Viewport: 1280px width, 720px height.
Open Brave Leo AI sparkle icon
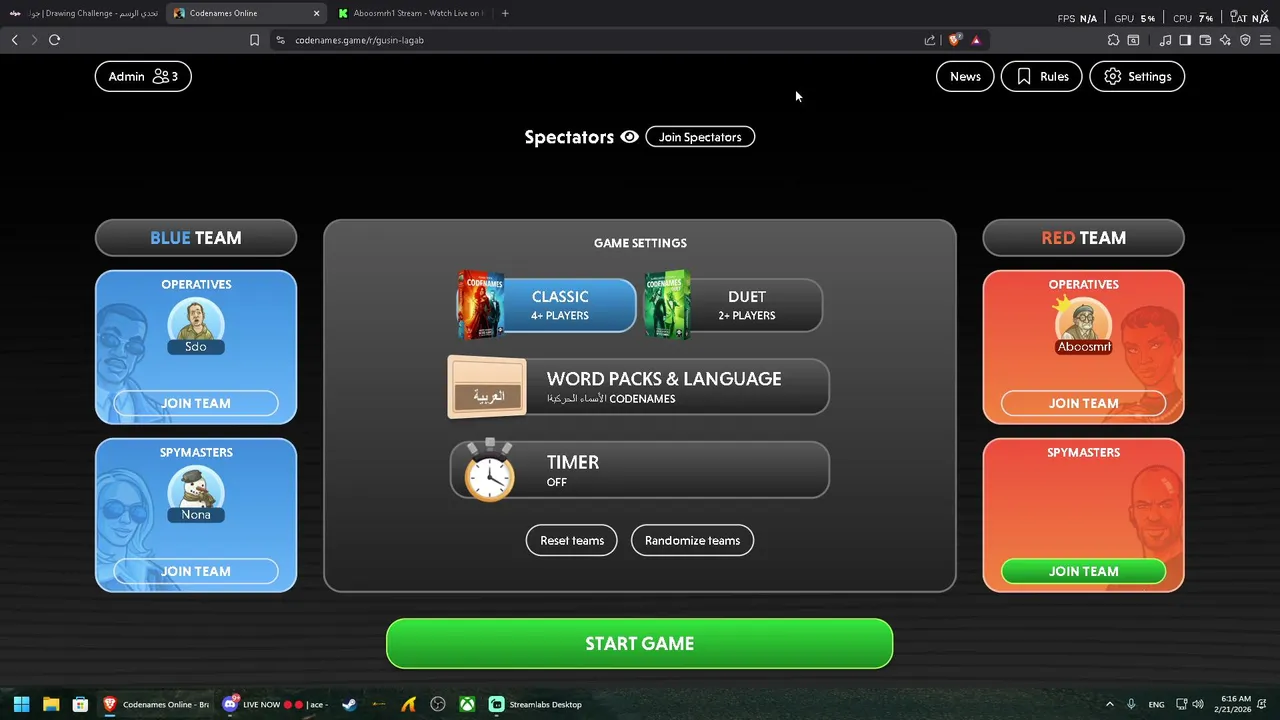click(1225, 40)
